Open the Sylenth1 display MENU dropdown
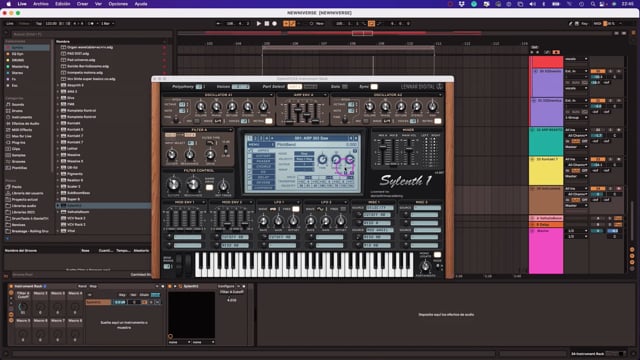This screenshot has width=640, height=360. click(261, 144)
